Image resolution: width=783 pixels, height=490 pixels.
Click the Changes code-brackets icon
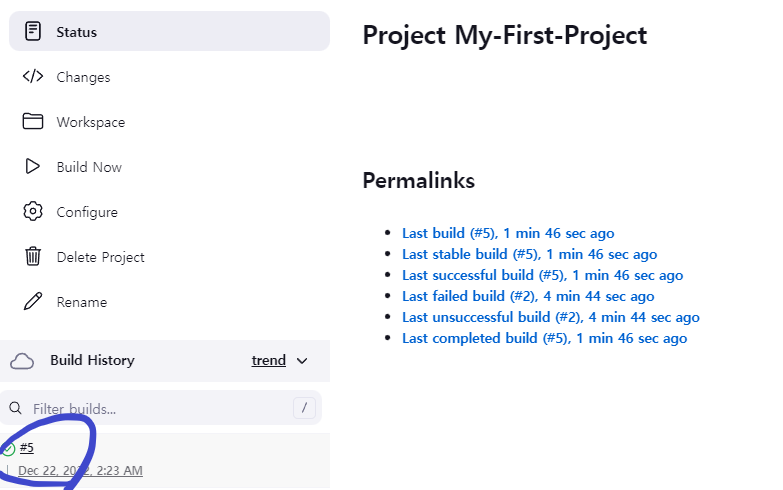click(33, 77)
